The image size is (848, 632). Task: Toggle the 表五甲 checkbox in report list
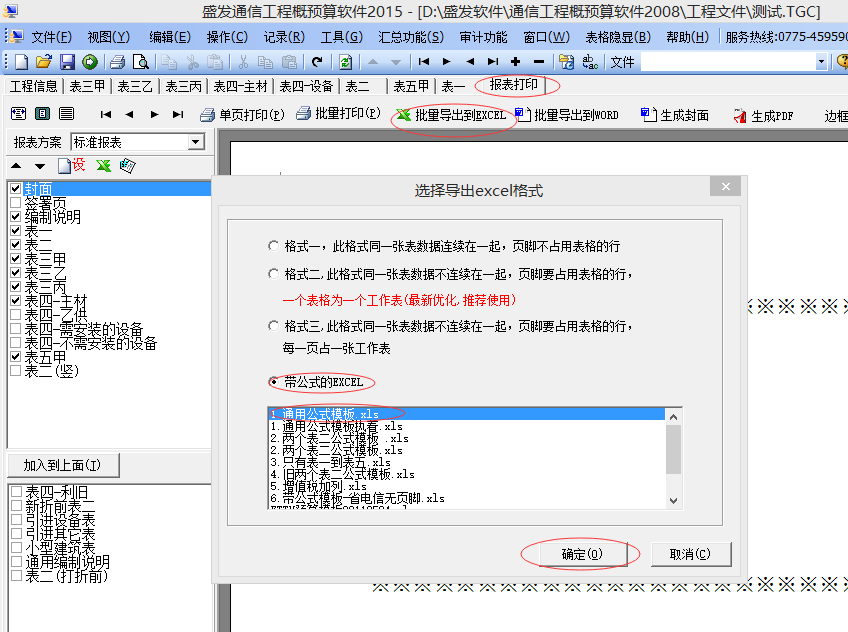(16, 357)
